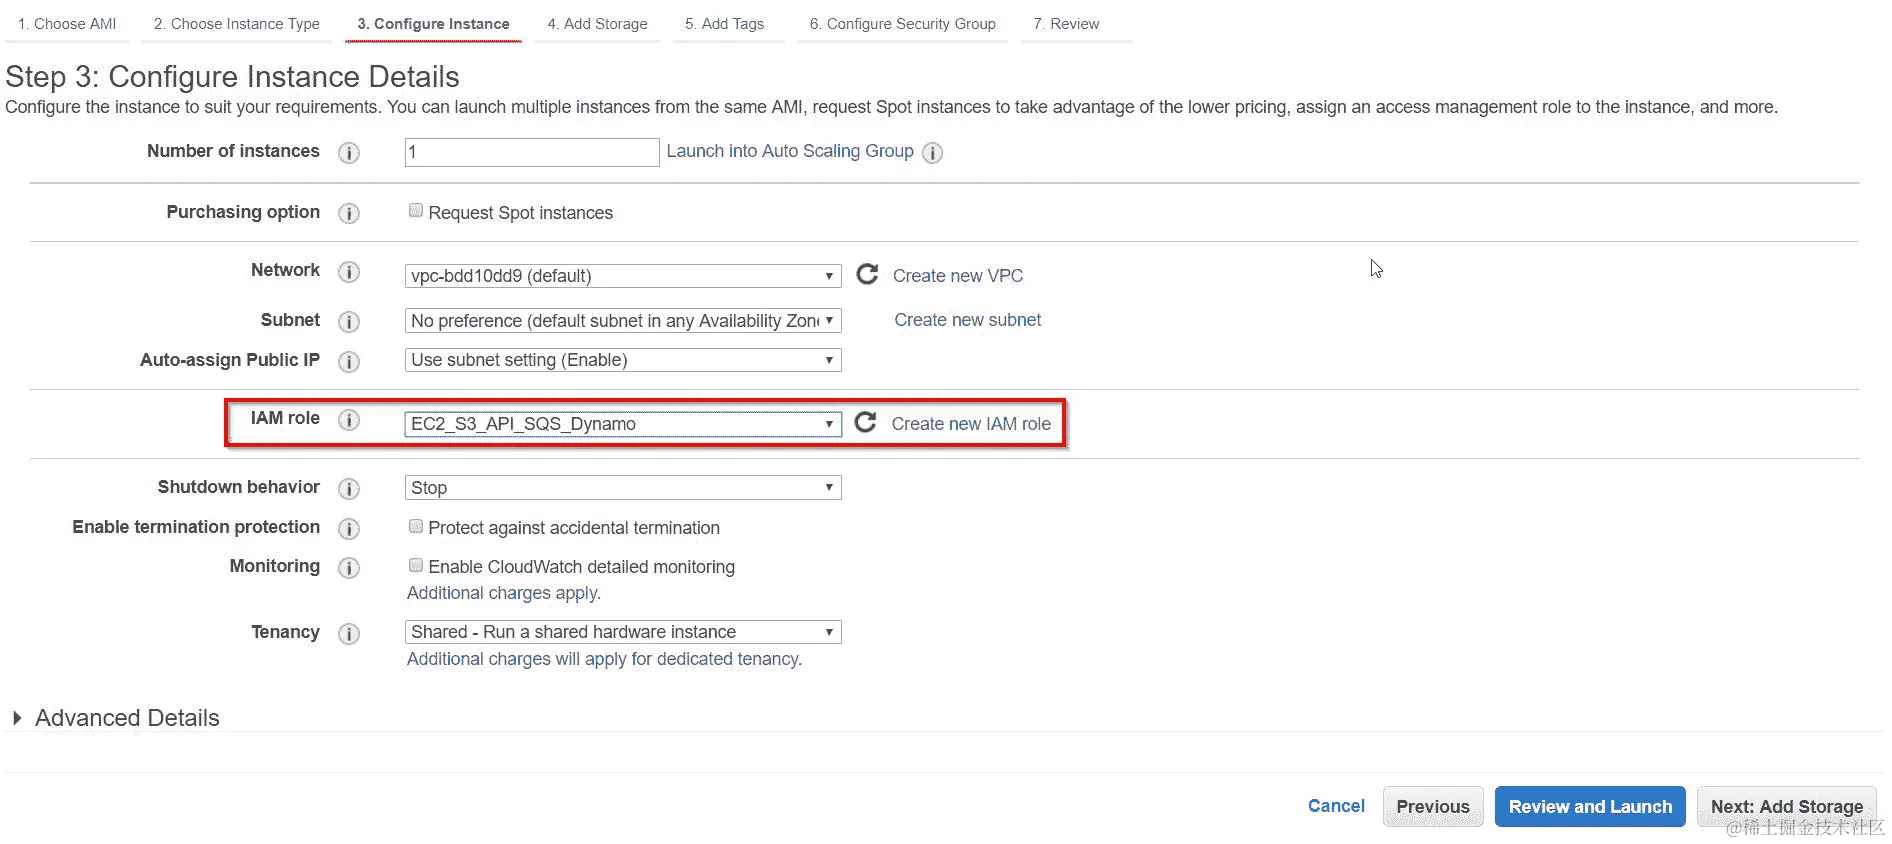The image size is (1892, 844).
Task: Click the Number of instances input field
Action: point(531,152)
